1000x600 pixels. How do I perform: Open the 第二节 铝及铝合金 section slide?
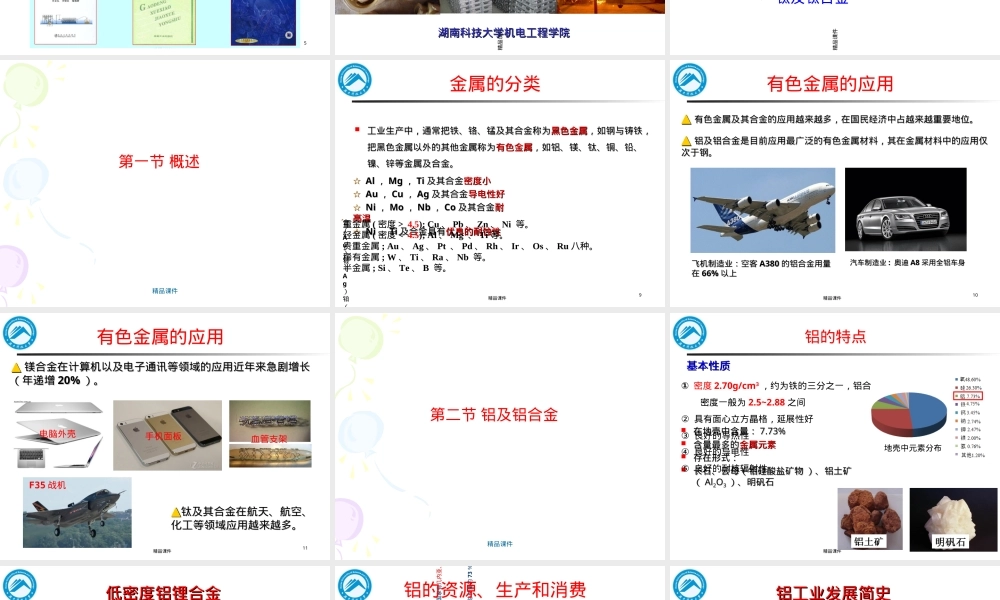click(x=499, y=436)
